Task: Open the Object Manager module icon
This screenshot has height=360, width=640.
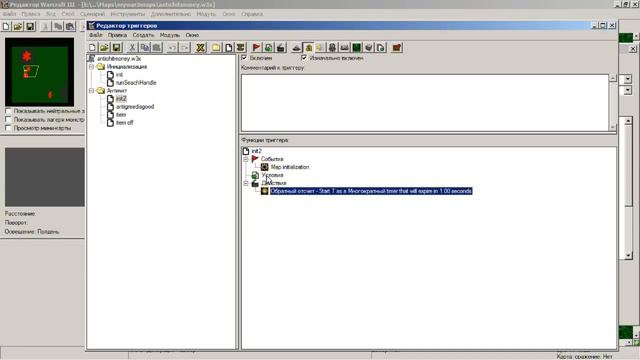Action: pos(369,48)
